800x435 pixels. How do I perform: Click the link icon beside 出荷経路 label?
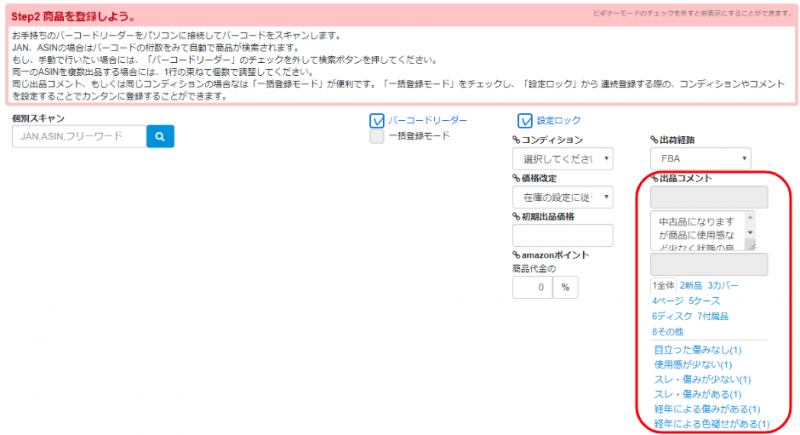tap(654, 140)
